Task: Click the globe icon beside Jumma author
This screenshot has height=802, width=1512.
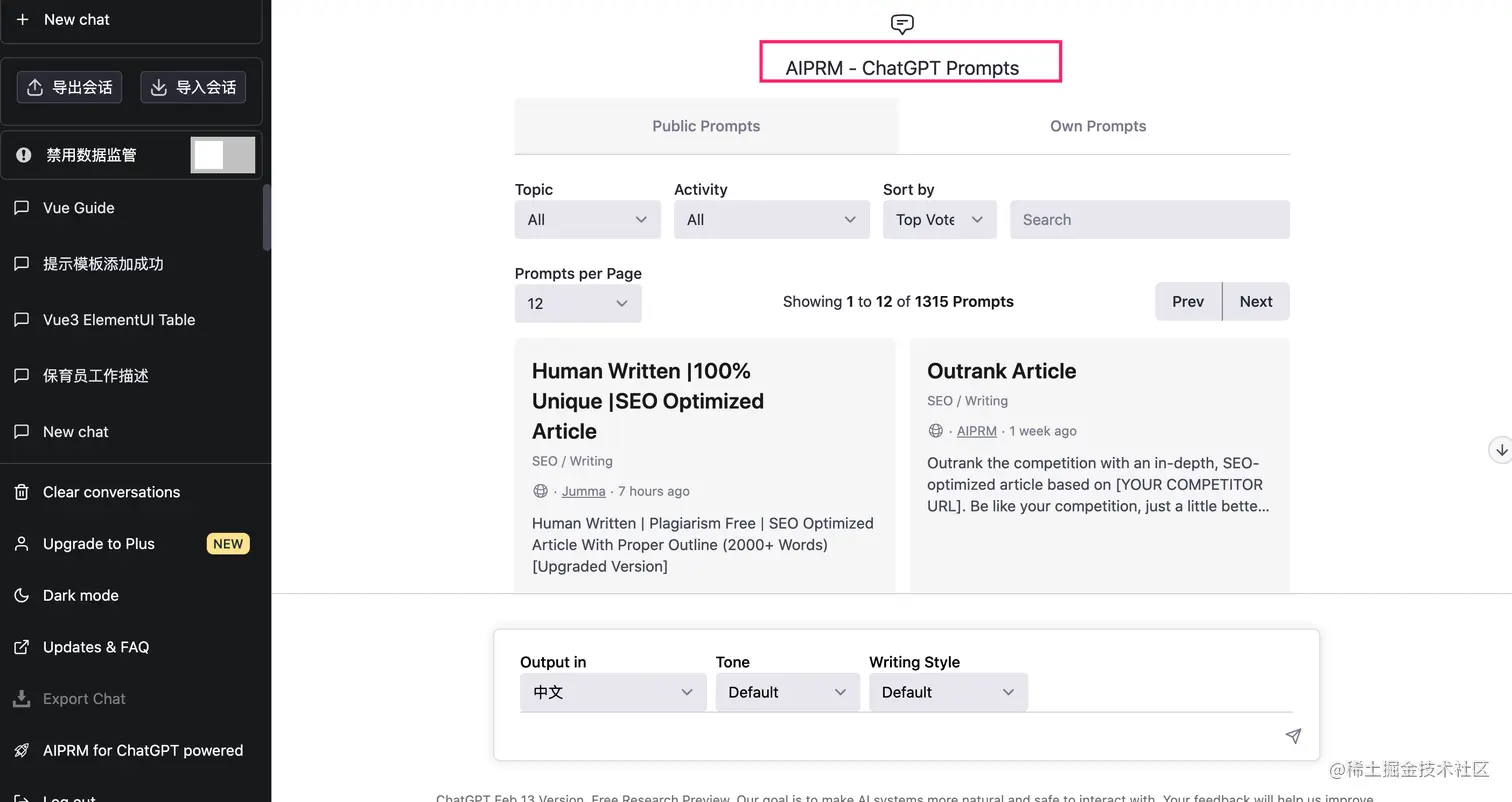Action: pos(541,491)
